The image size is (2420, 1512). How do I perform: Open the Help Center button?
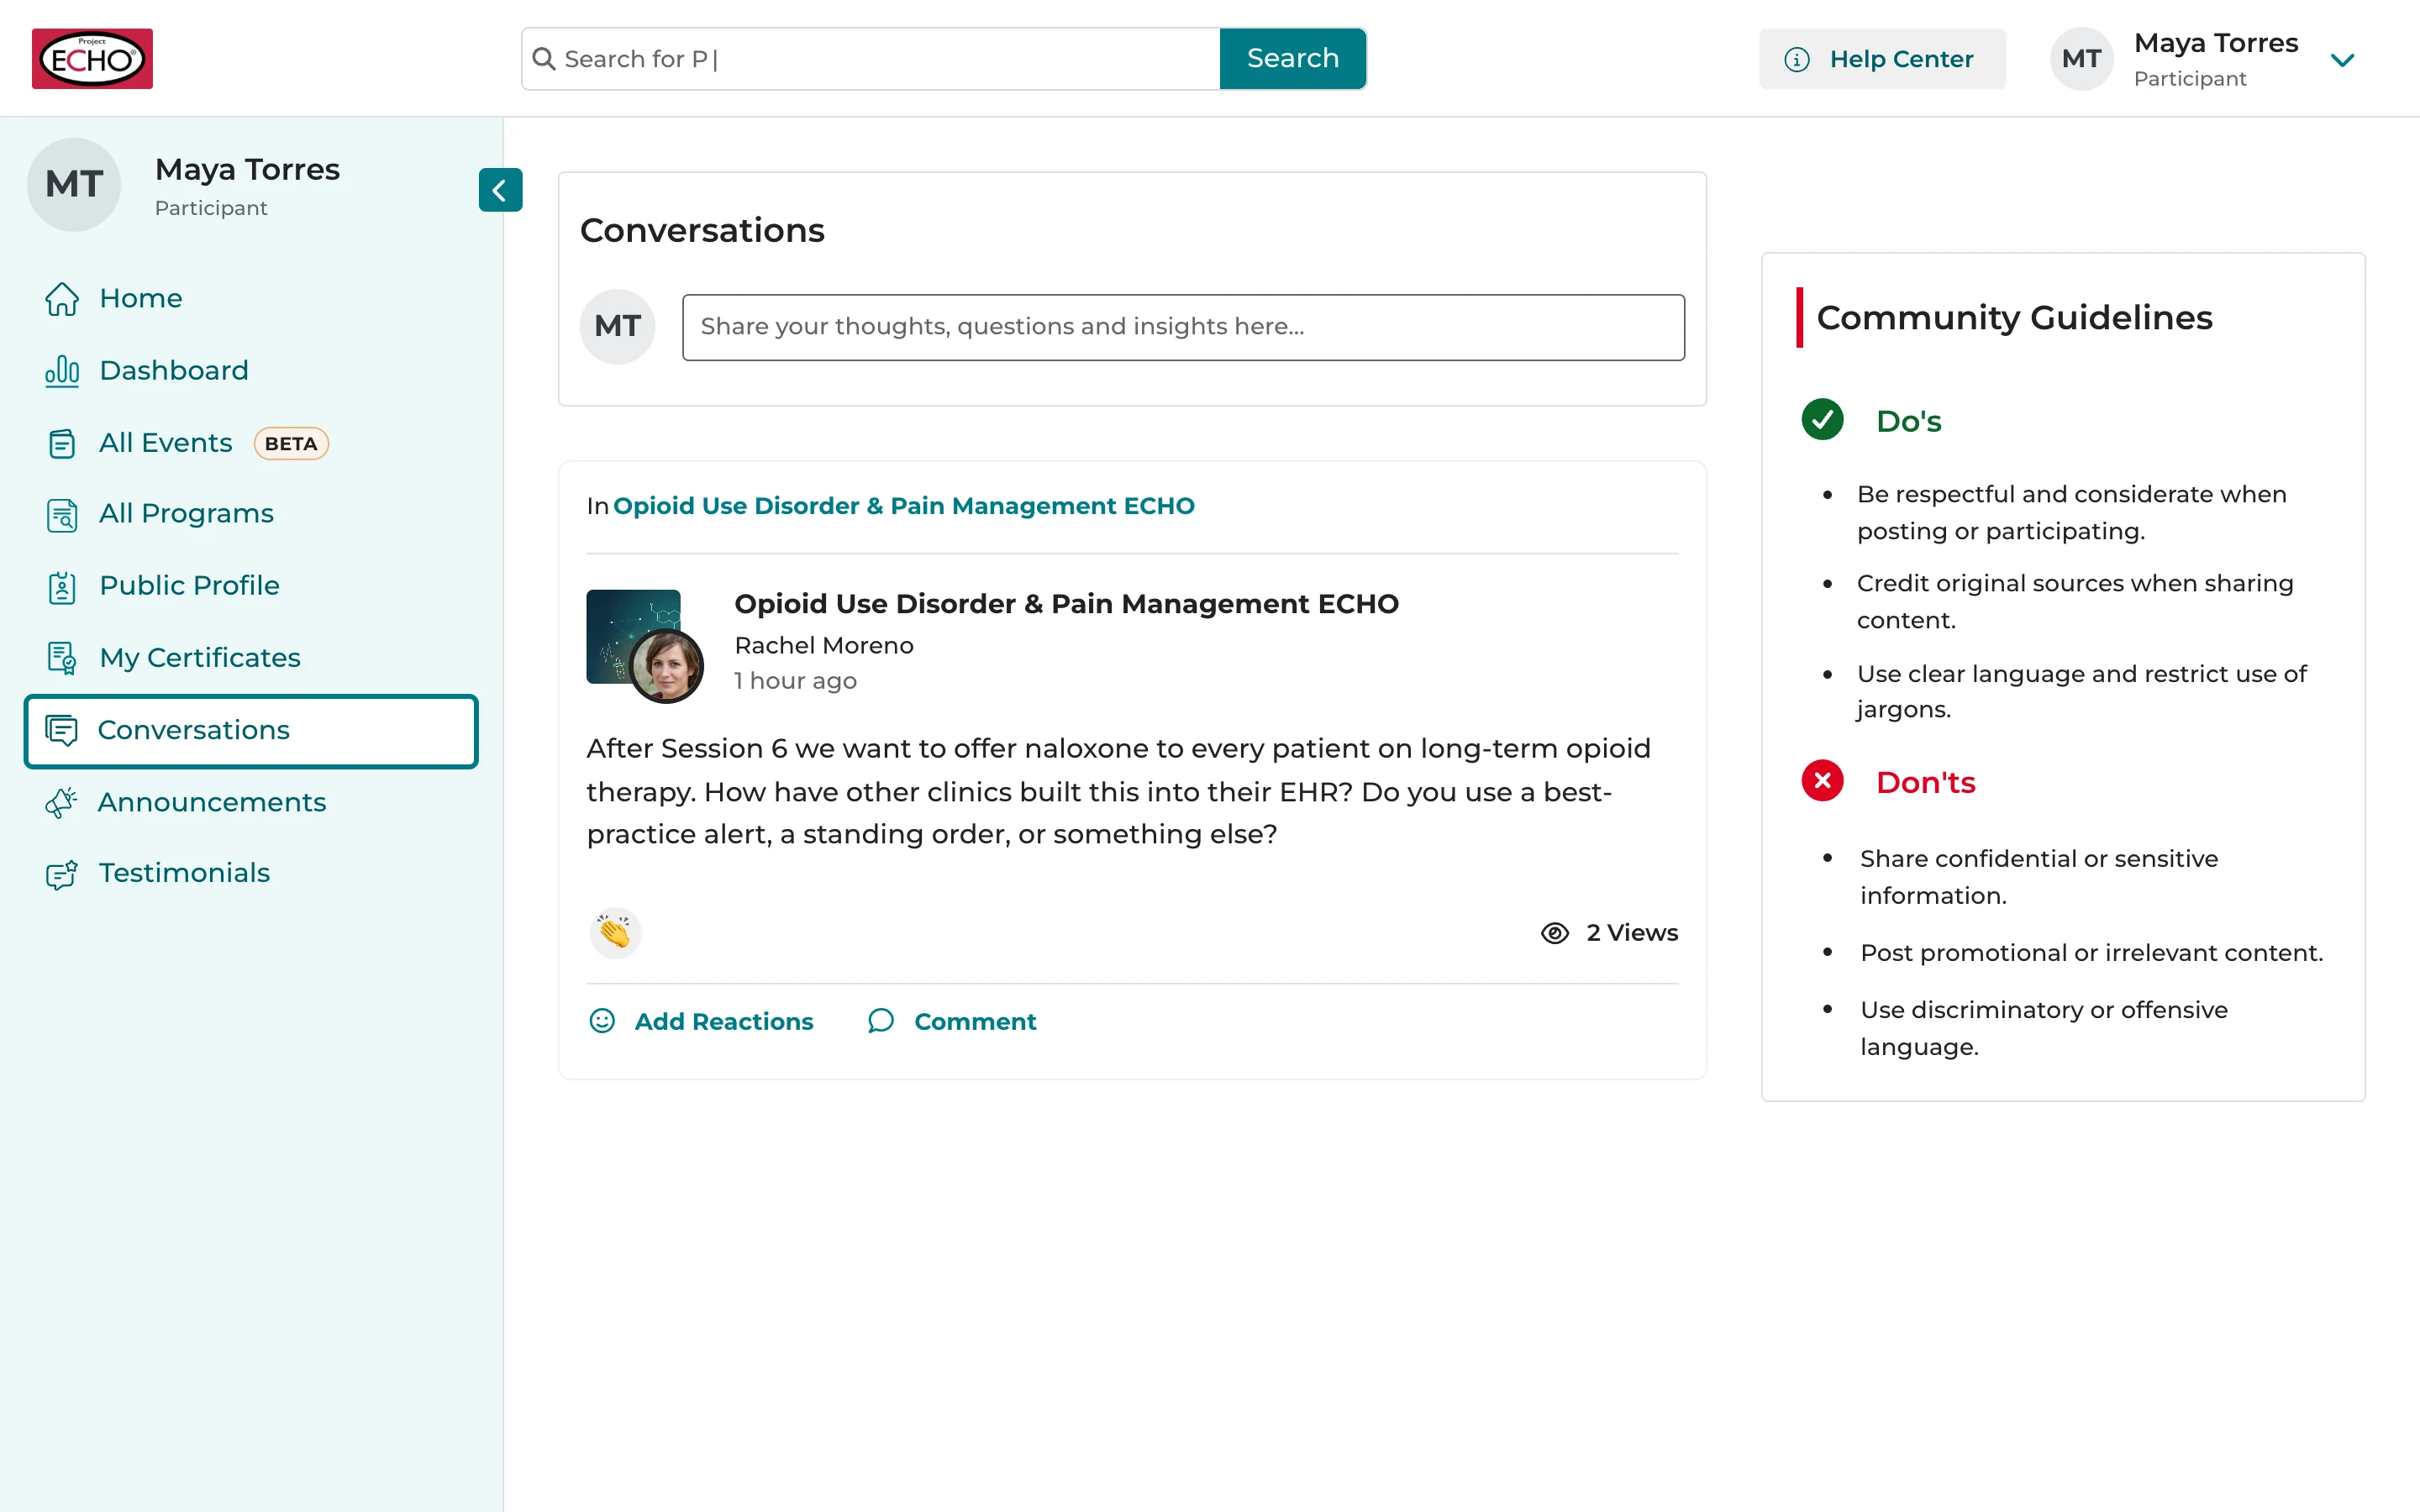pos(1882,59)
